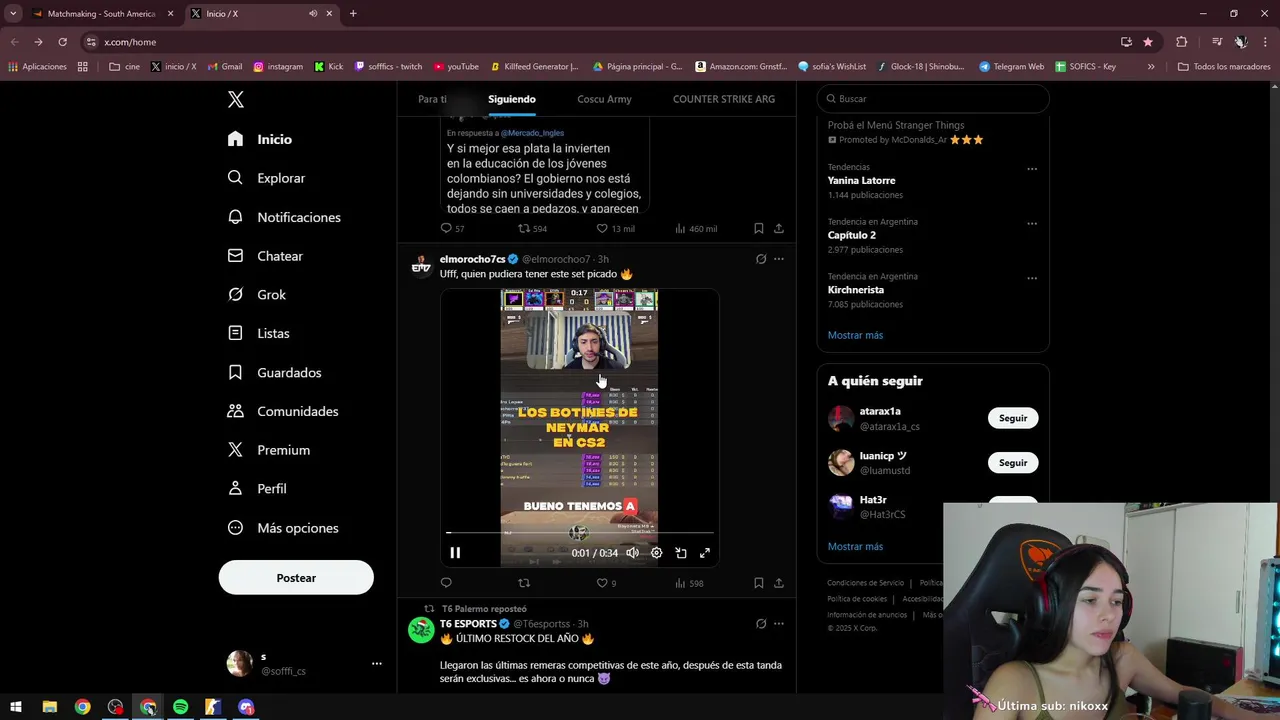Click the Postear button
This screenshot has width=1280, height=720.
(x=296, y=578)
